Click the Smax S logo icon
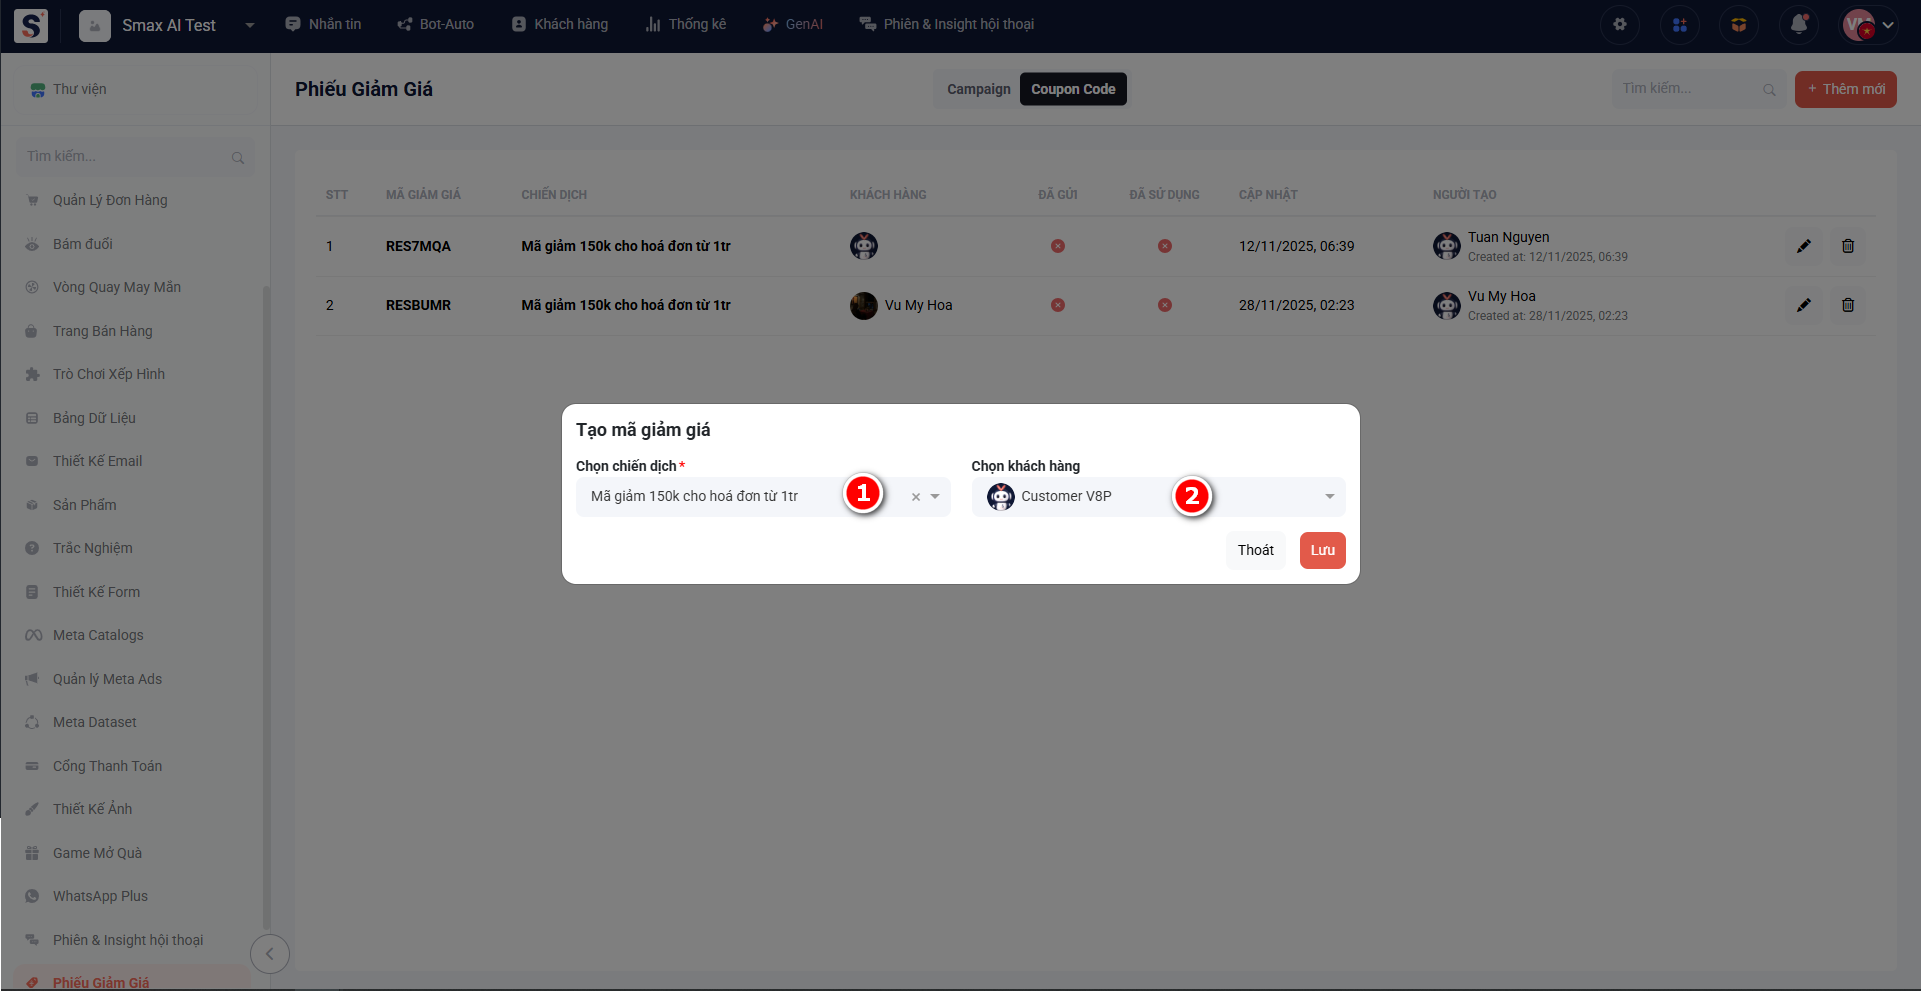Screen dimensions: 1921x991 [x=31, y=25]
